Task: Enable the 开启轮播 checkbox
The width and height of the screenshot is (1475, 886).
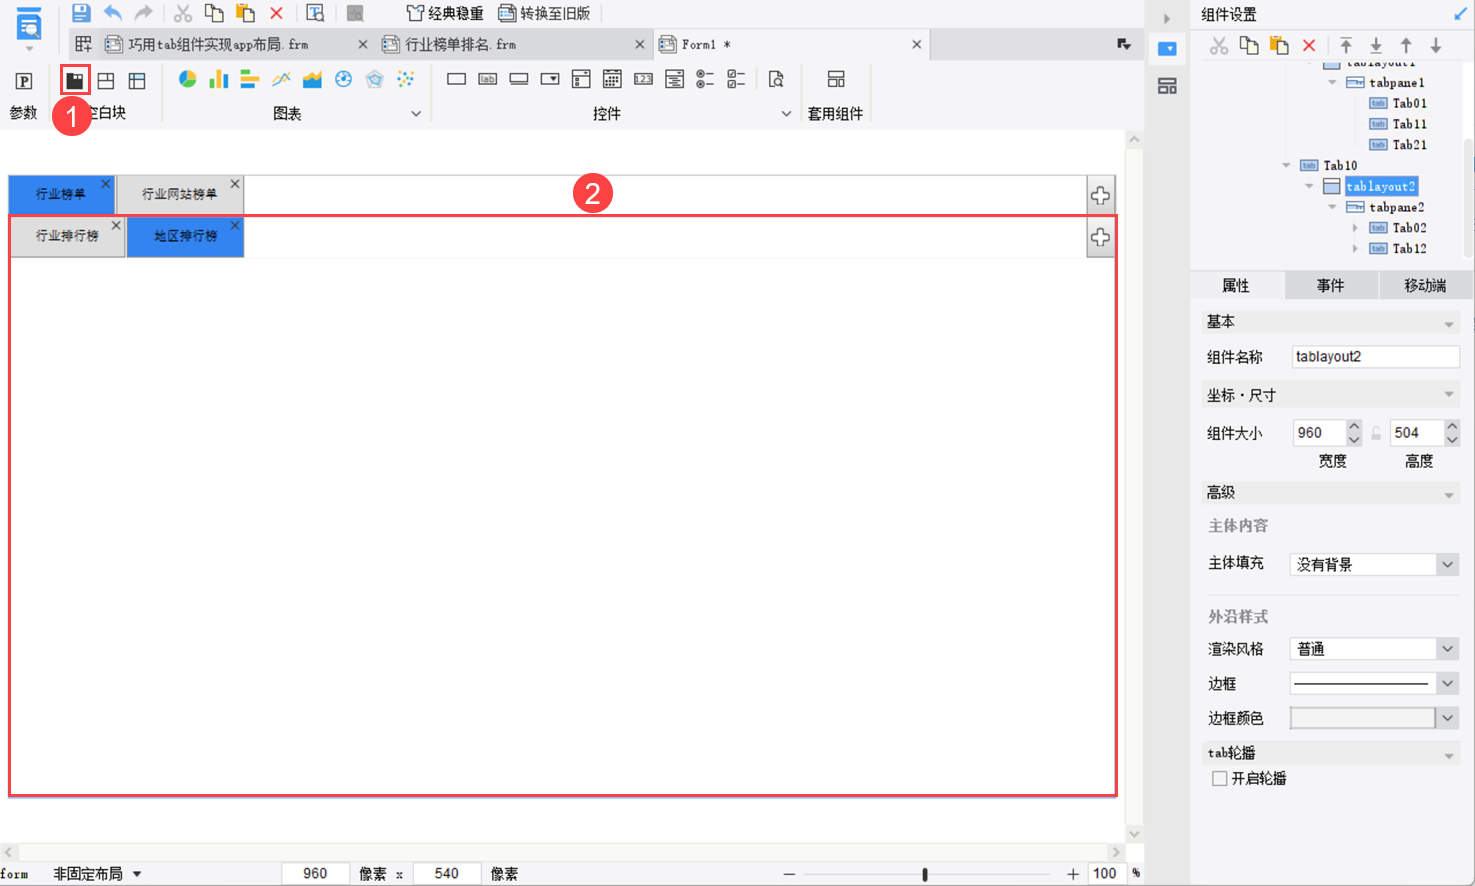Action: click(x=1219, y=778)
